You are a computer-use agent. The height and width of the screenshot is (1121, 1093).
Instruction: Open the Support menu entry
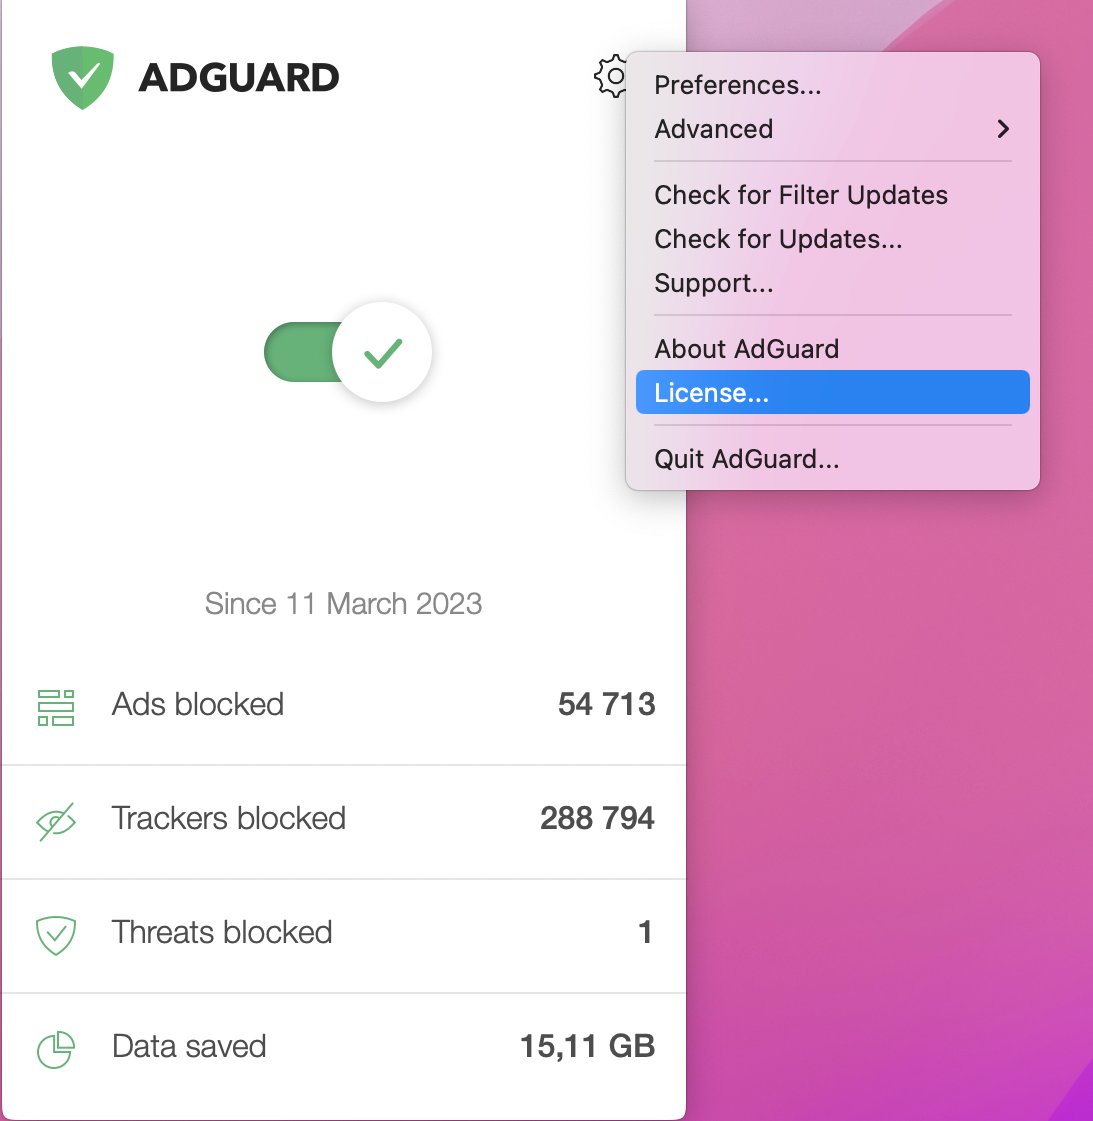pyautogui.click(x=714, y=283)
